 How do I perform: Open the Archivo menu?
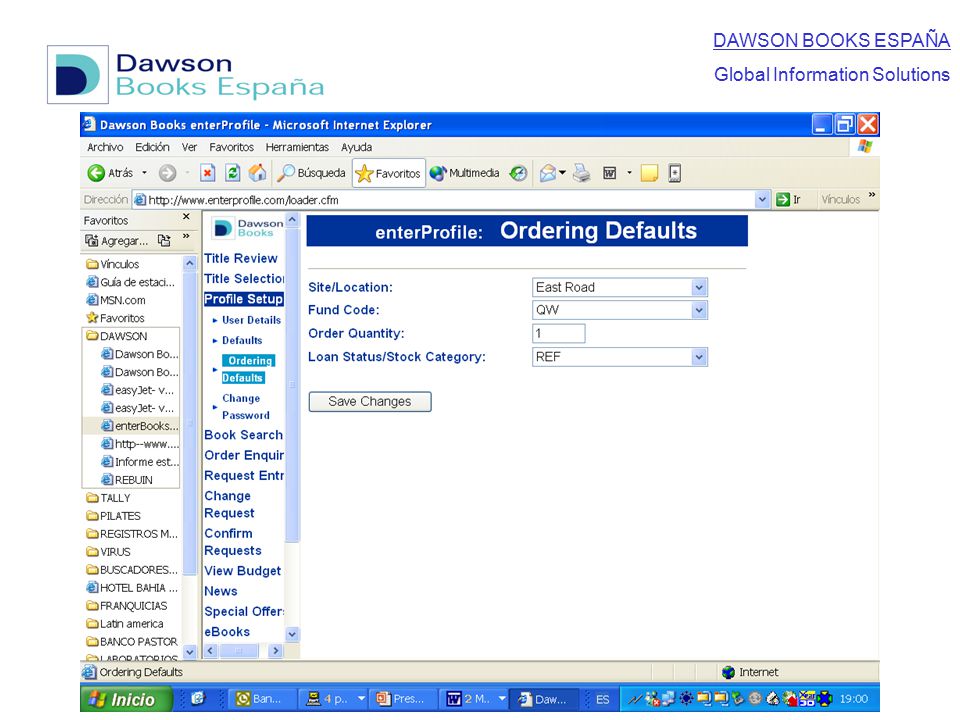[x=105, y=147]
